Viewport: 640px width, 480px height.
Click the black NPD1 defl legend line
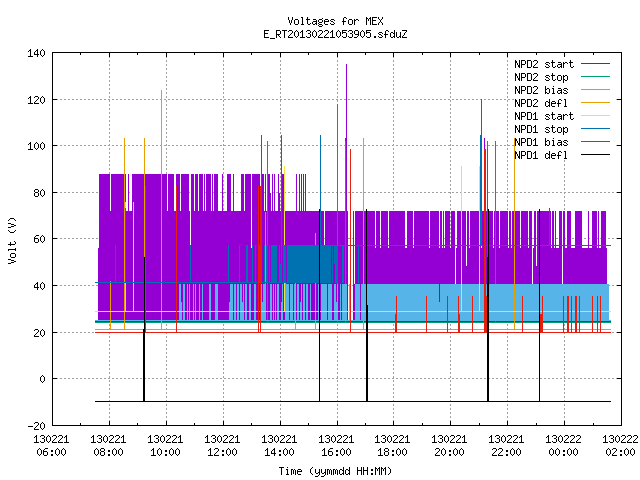[x=595, y=155]
